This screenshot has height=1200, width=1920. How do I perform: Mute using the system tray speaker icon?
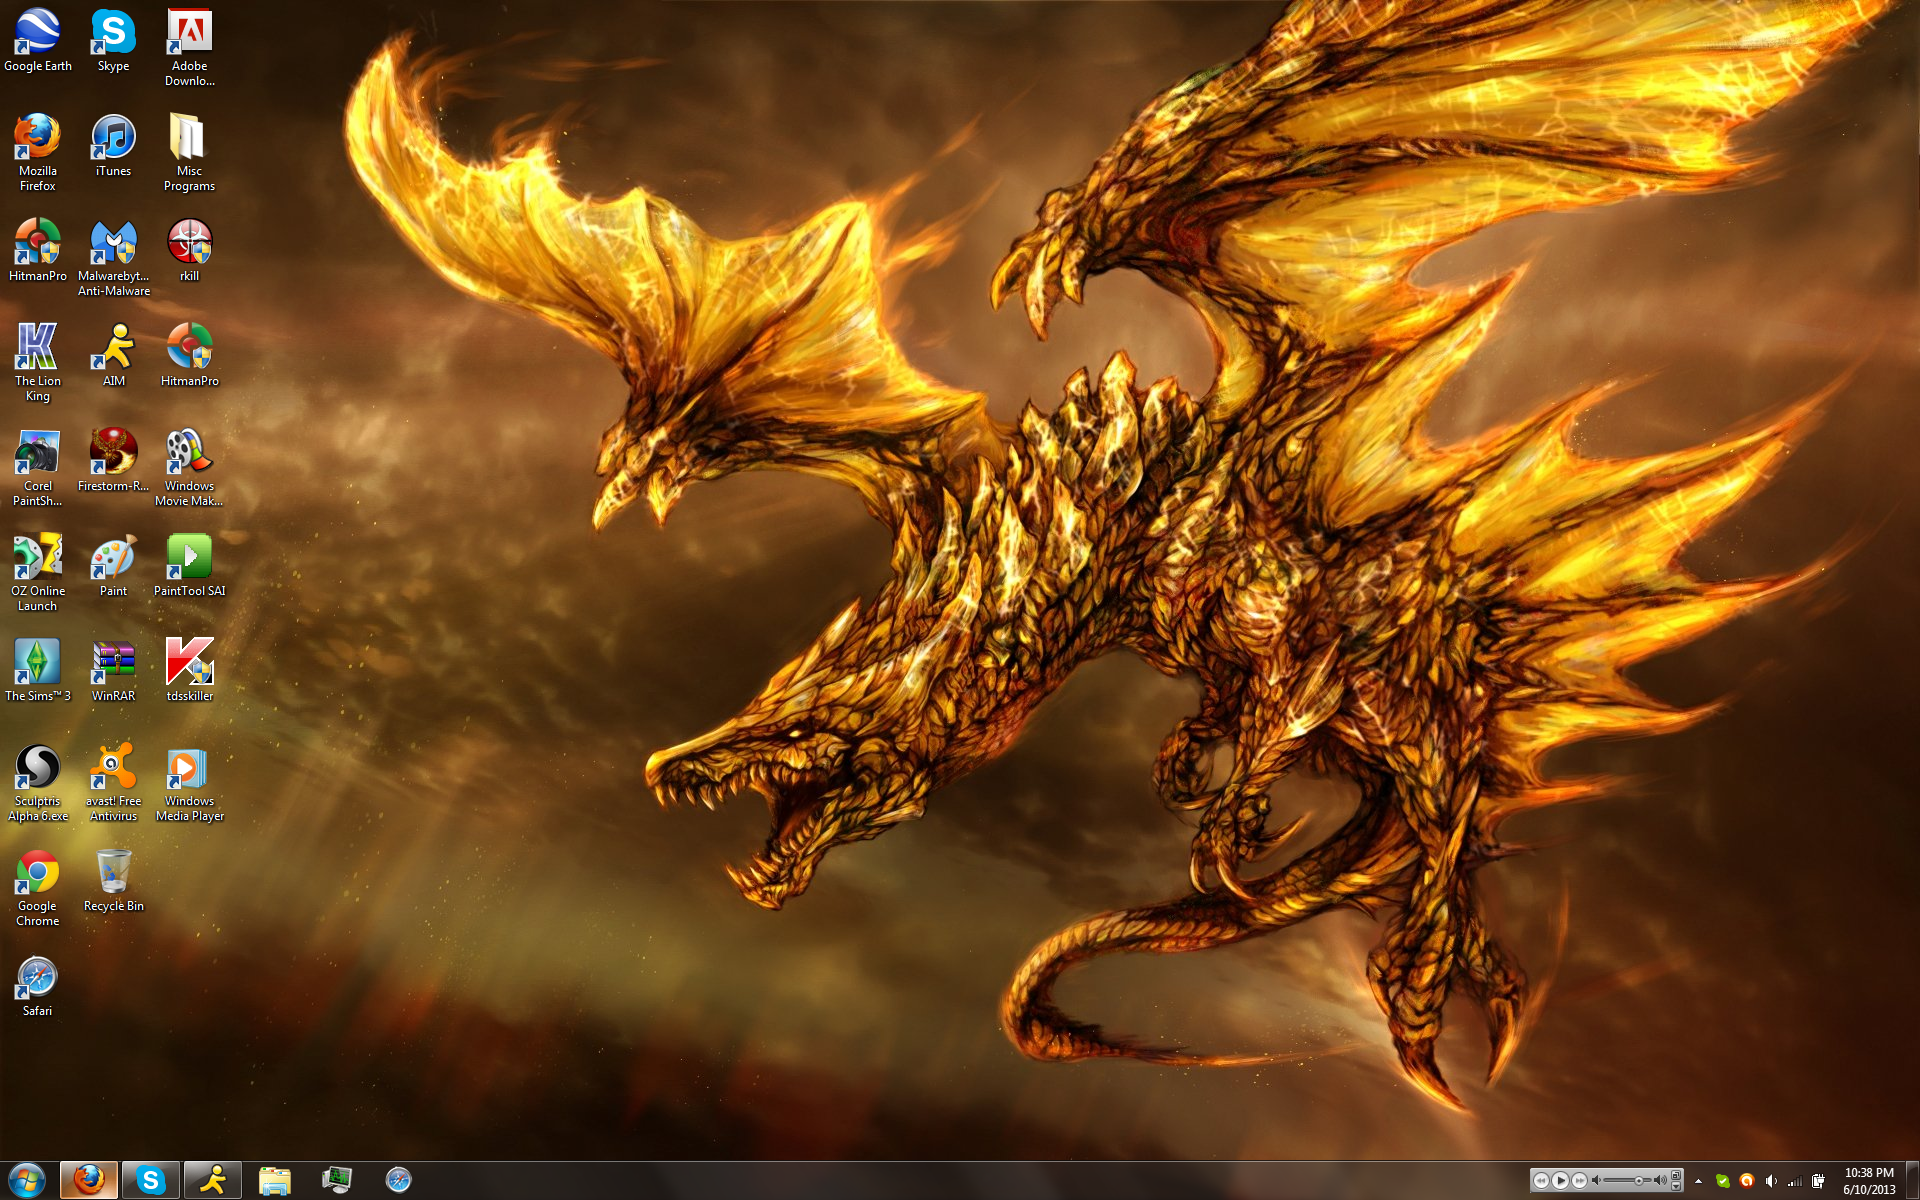point(1771,1181)
